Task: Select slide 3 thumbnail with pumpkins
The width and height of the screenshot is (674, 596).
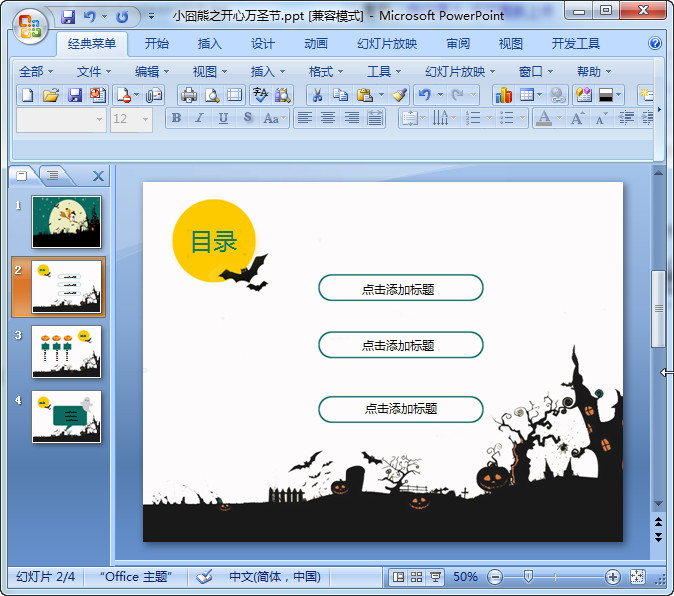Action: click(x=67, y=351)
